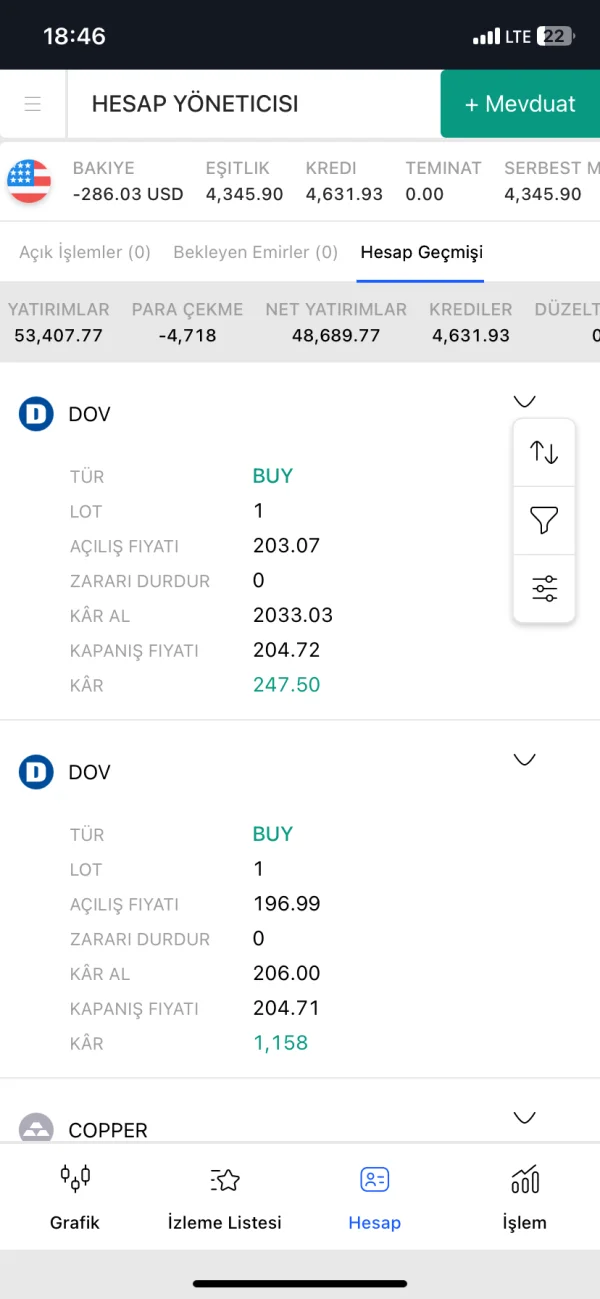Tap the second DOV logo icon
Viewport: 600px width, 1299px height.
click(36, 772)
